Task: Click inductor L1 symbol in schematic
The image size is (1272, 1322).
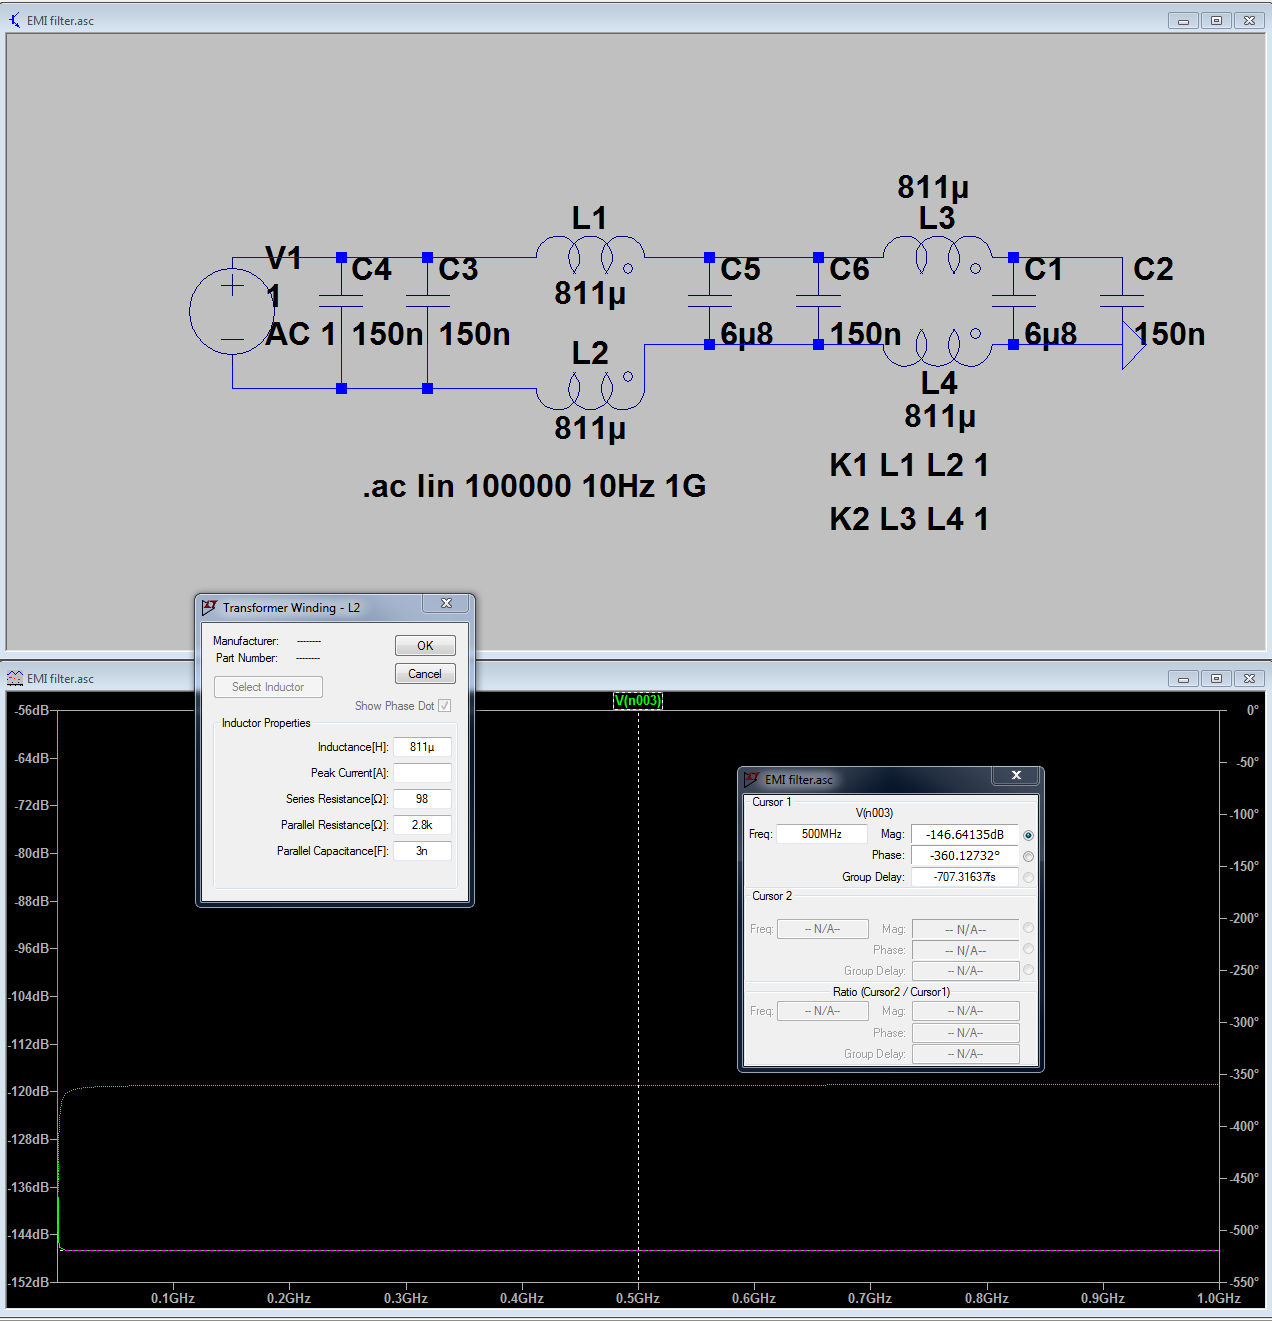Action: coord(590,256)
